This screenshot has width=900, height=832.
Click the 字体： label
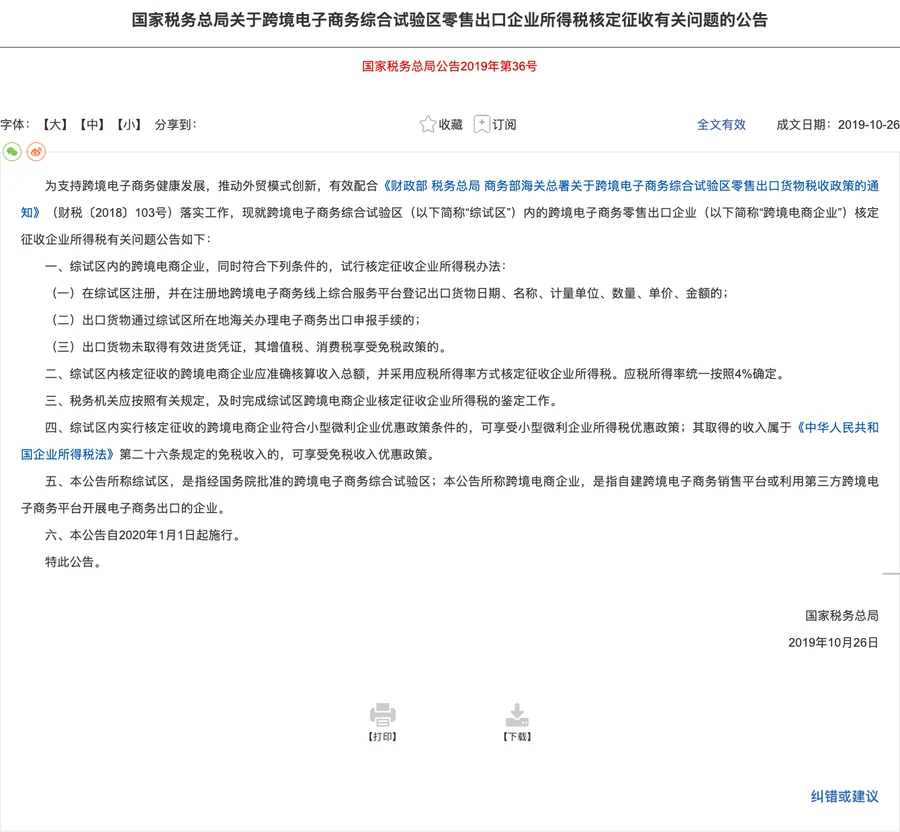(x=15, y=125)
